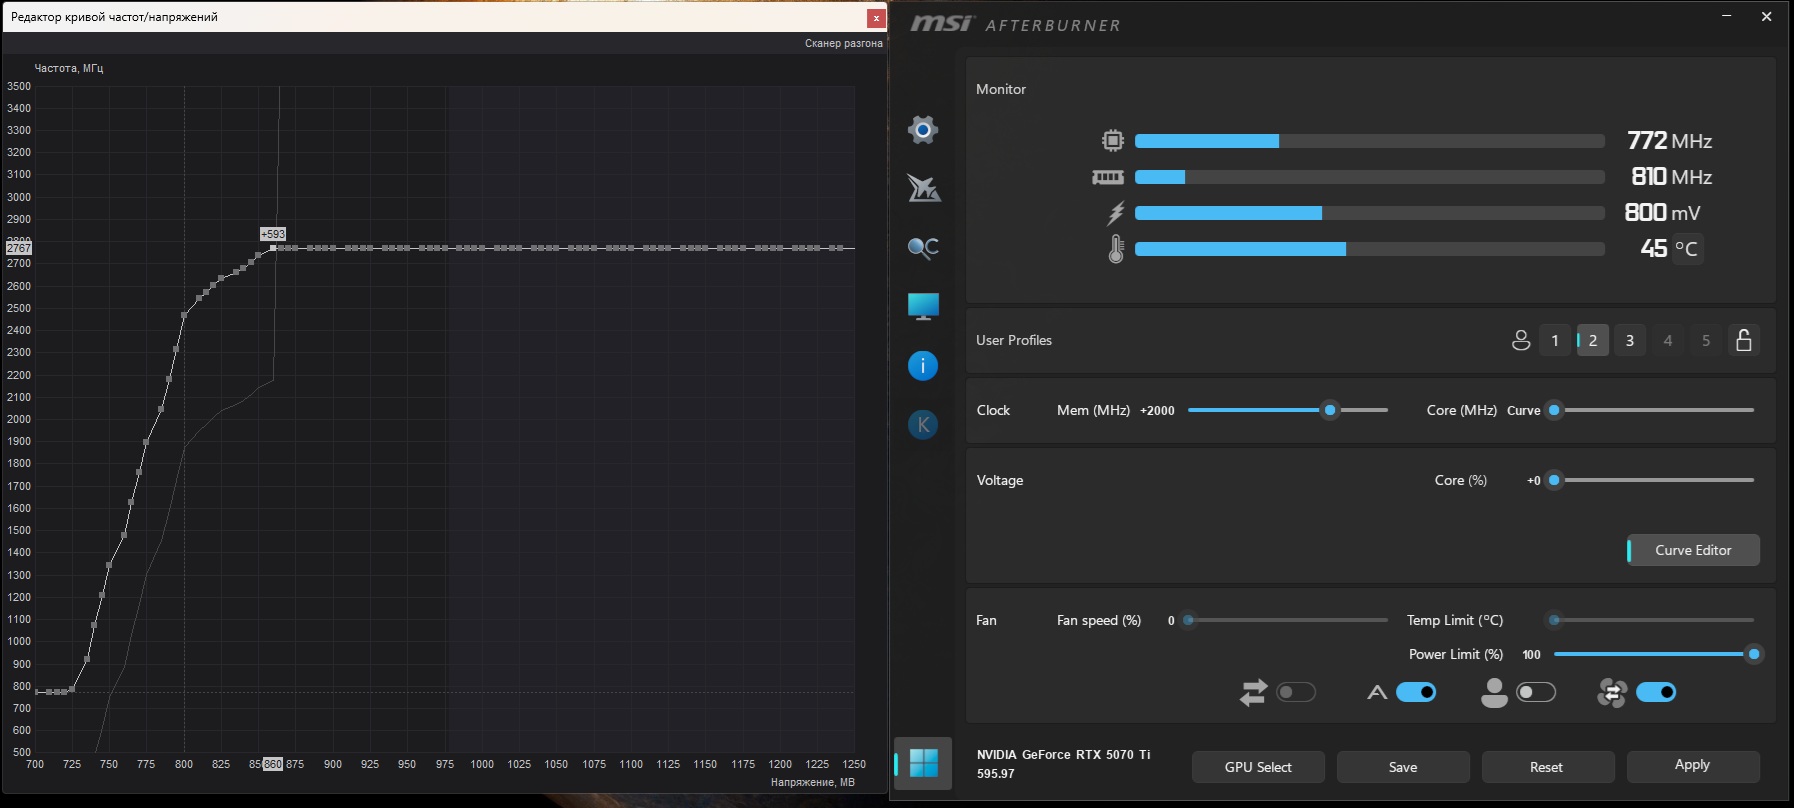Click the Power Limit slider handle
Viewport: 1794px width, 808px height.
tap(1753, 654)
